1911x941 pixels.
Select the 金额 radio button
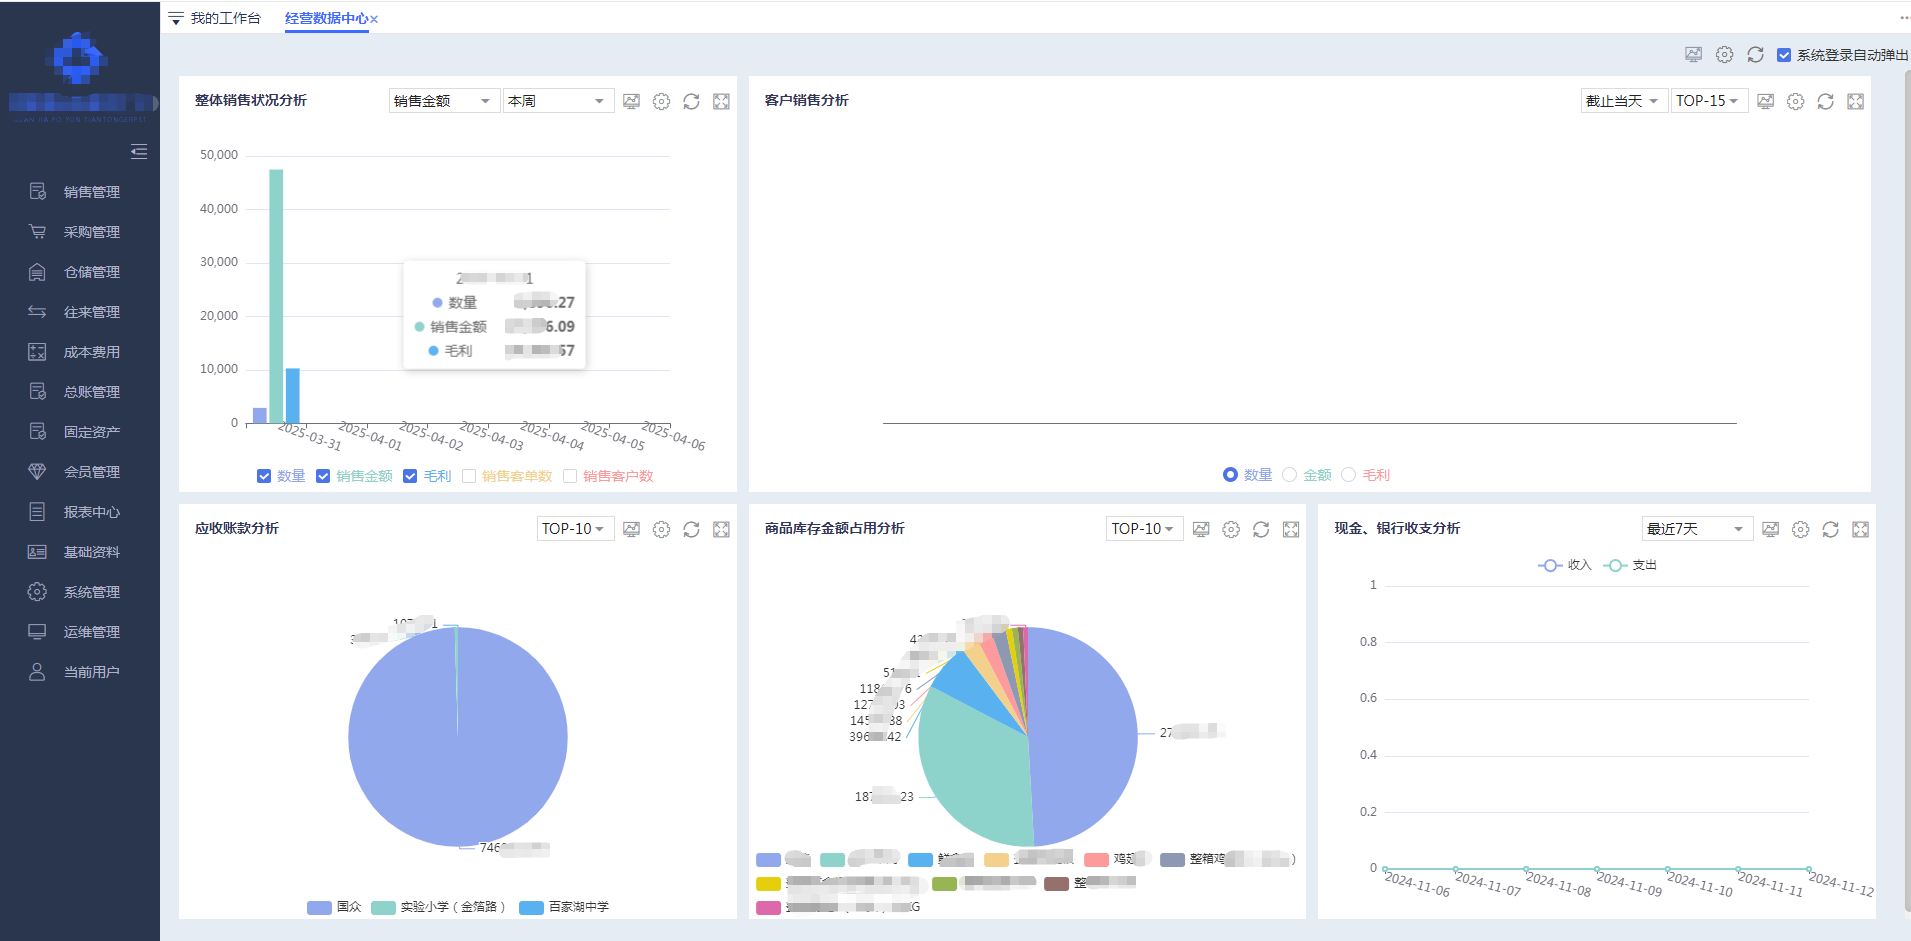point(1289,475)
